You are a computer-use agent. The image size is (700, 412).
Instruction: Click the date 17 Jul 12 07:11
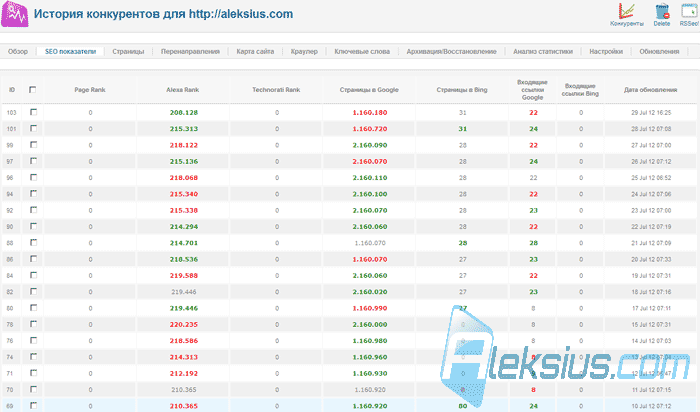[651, 308]
